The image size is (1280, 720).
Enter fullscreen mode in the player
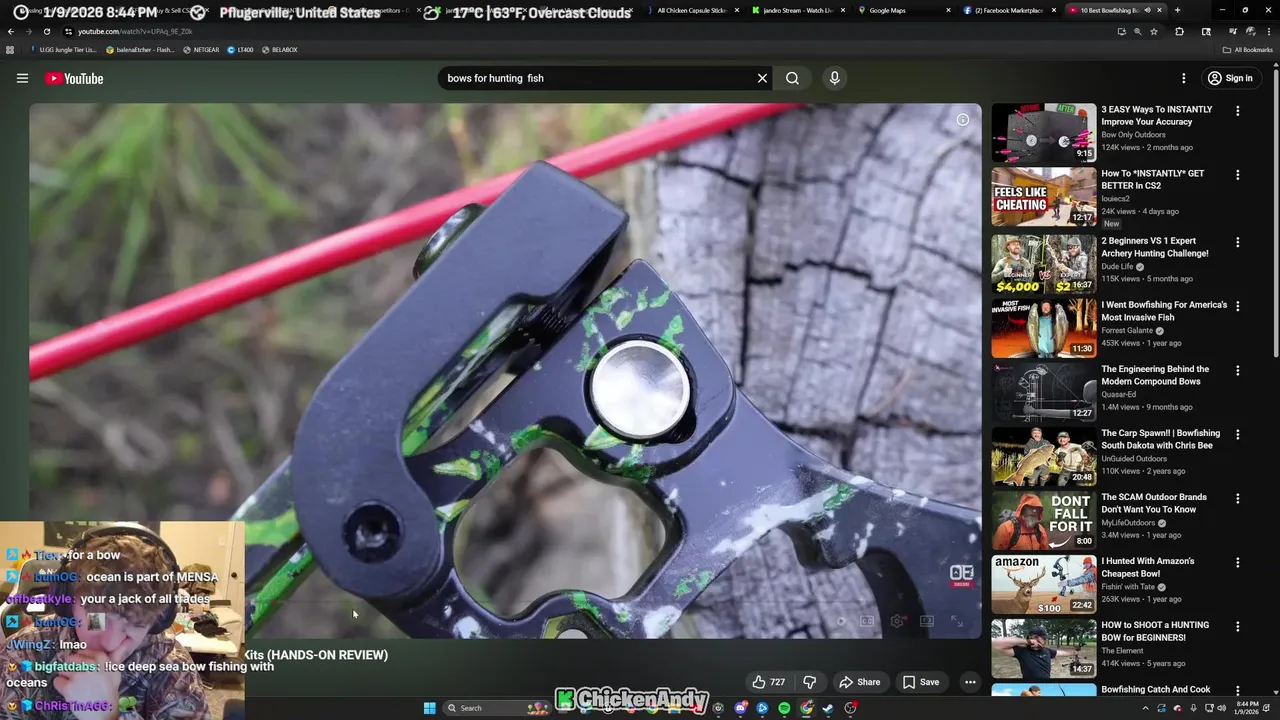pos(957,621)
